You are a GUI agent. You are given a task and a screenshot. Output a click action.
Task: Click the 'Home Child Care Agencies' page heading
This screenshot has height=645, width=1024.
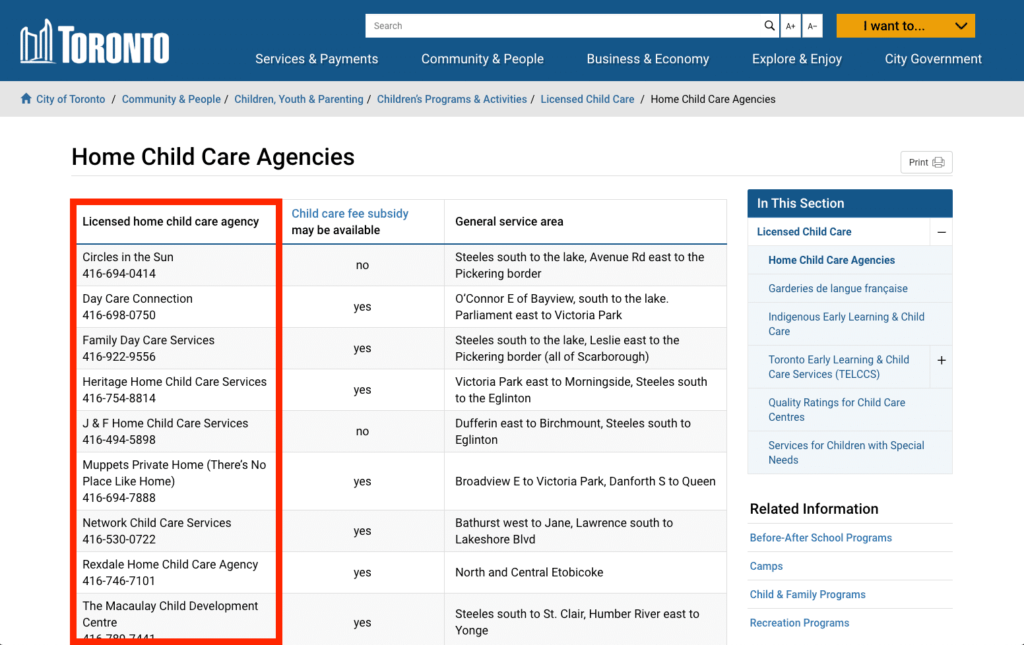pyautogui.click(x=213, y=157)
